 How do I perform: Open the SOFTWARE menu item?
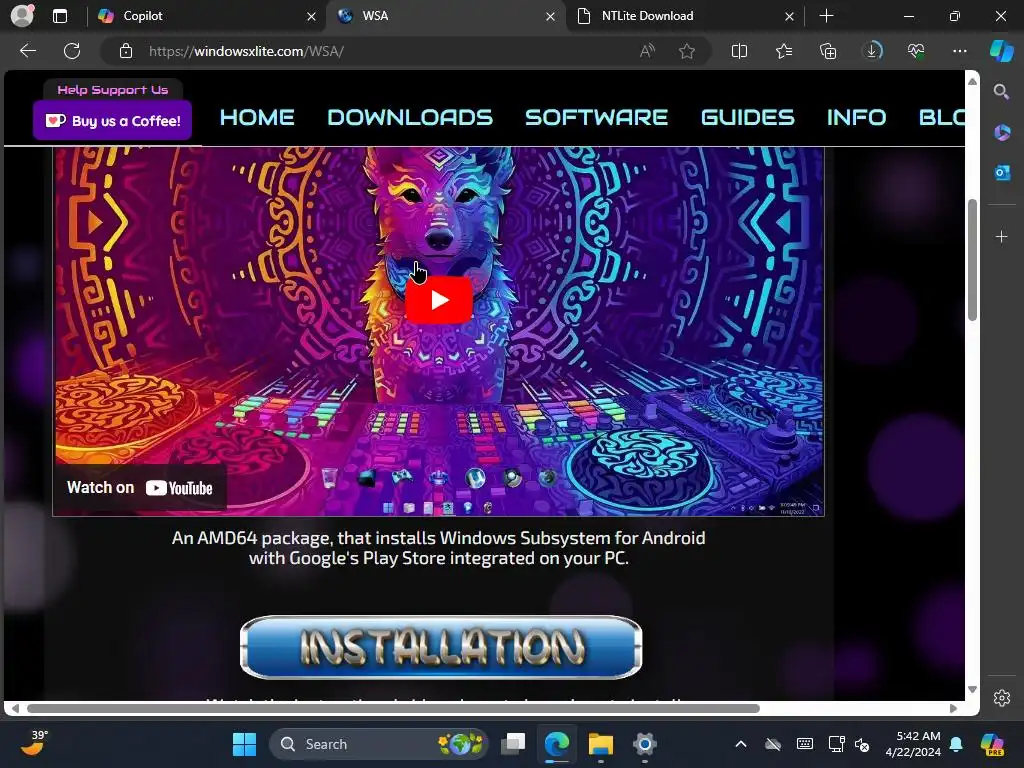(x=596, y=118)
